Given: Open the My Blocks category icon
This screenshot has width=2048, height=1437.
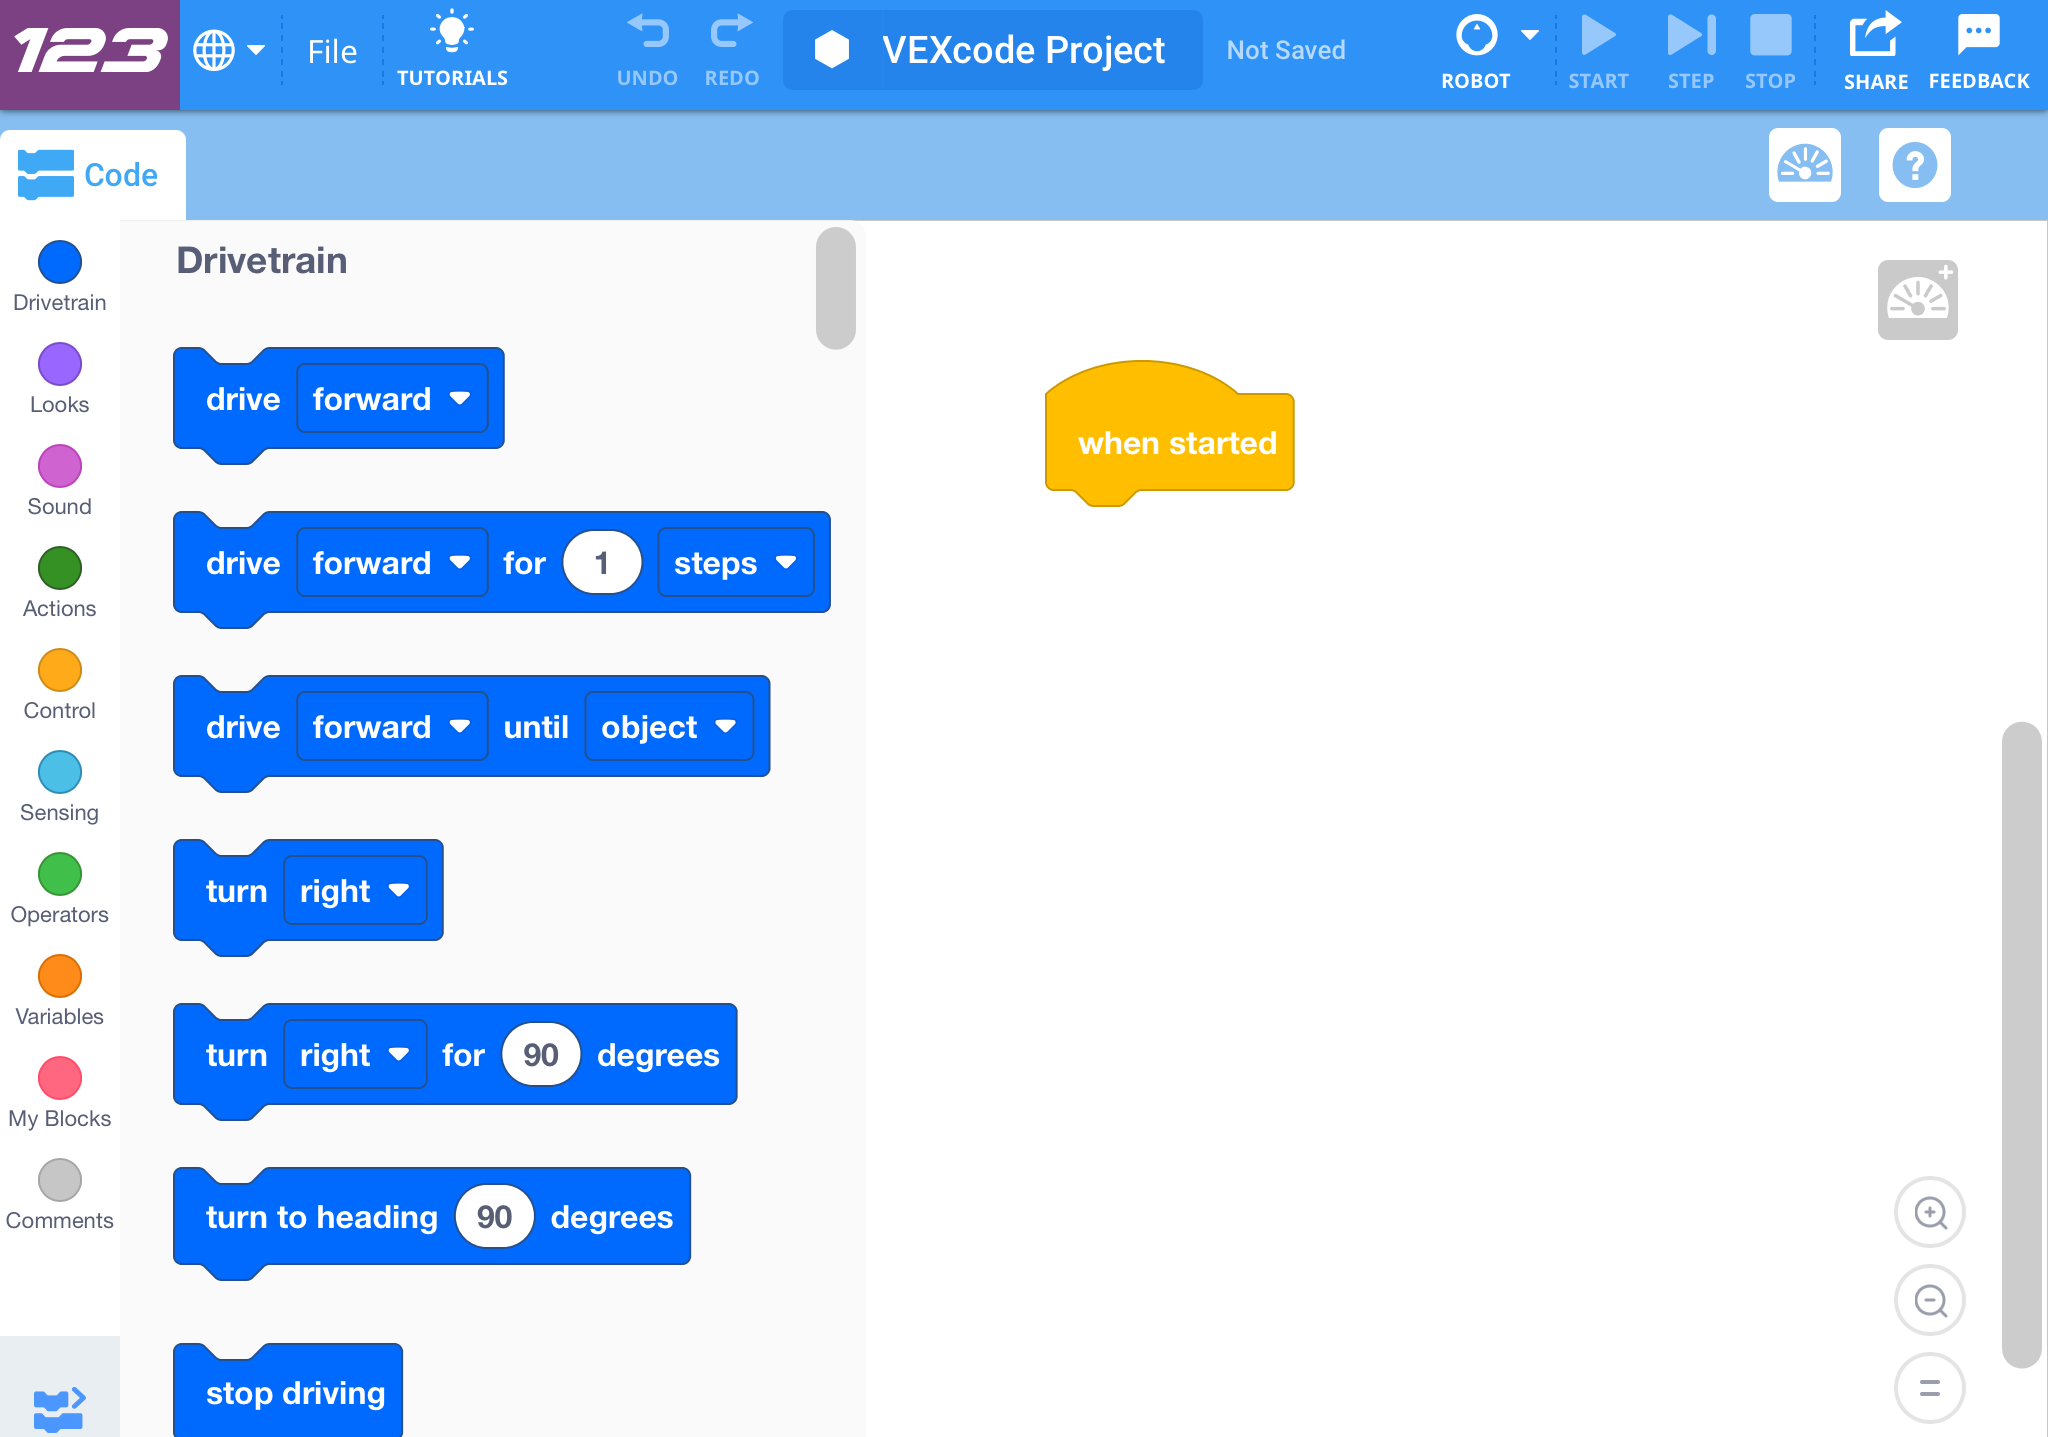Looking at the screenshot, I should click(59, 1080).
